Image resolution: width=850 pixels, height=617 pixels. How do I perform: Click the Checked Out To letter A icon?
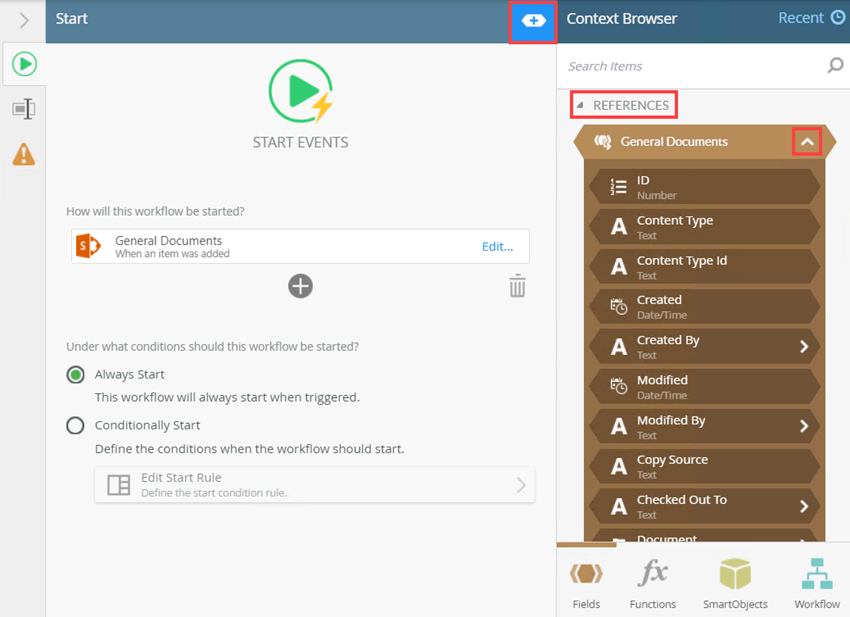coord(619,507)
